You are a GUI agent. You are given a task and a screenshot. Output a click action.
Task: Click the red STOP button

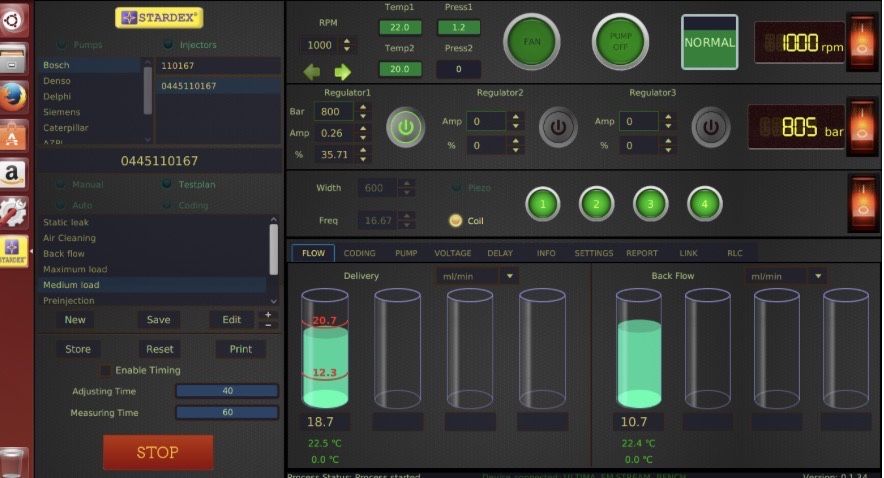tap(158, 452)
